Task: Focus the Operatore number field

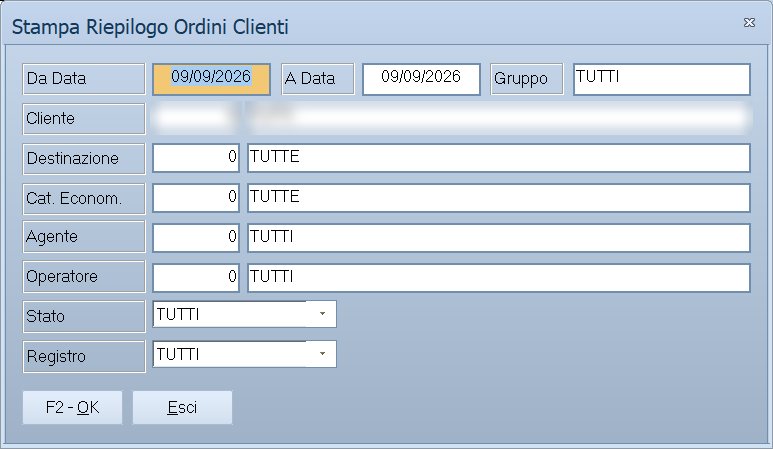Action: [x=196, y=277]
